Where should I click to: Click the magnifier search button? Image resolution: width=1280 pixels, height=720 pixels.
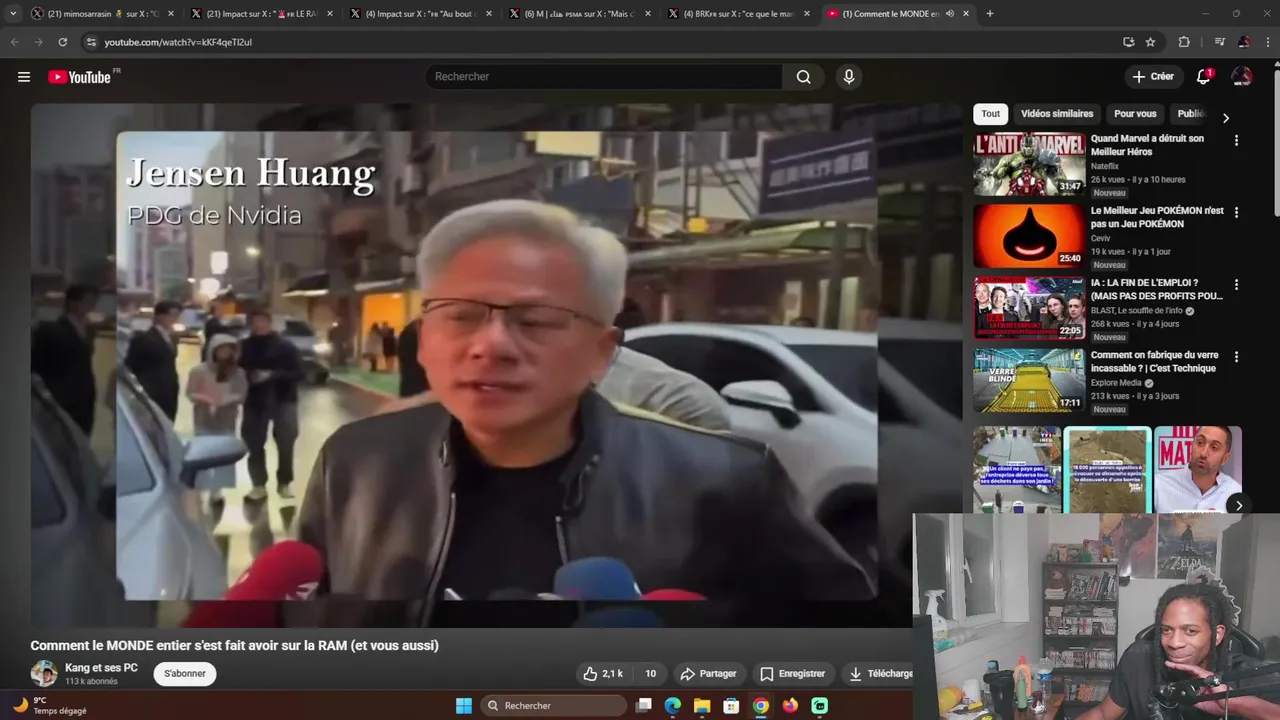pos(803,77)
